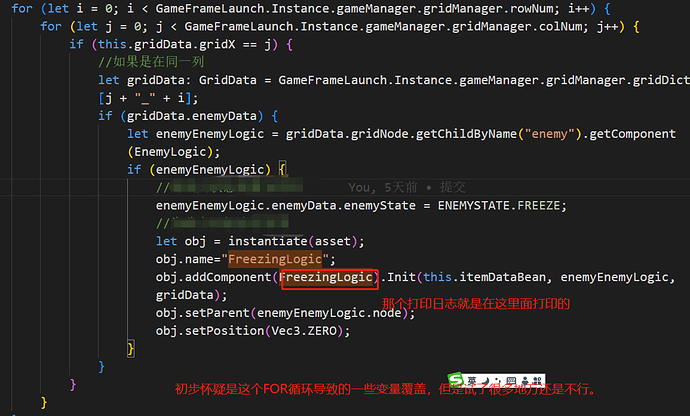Image resolution: width=690 pixels, height=416 pixels.
Task: Toggle the half-width moon icon
Action: [486, 381]
